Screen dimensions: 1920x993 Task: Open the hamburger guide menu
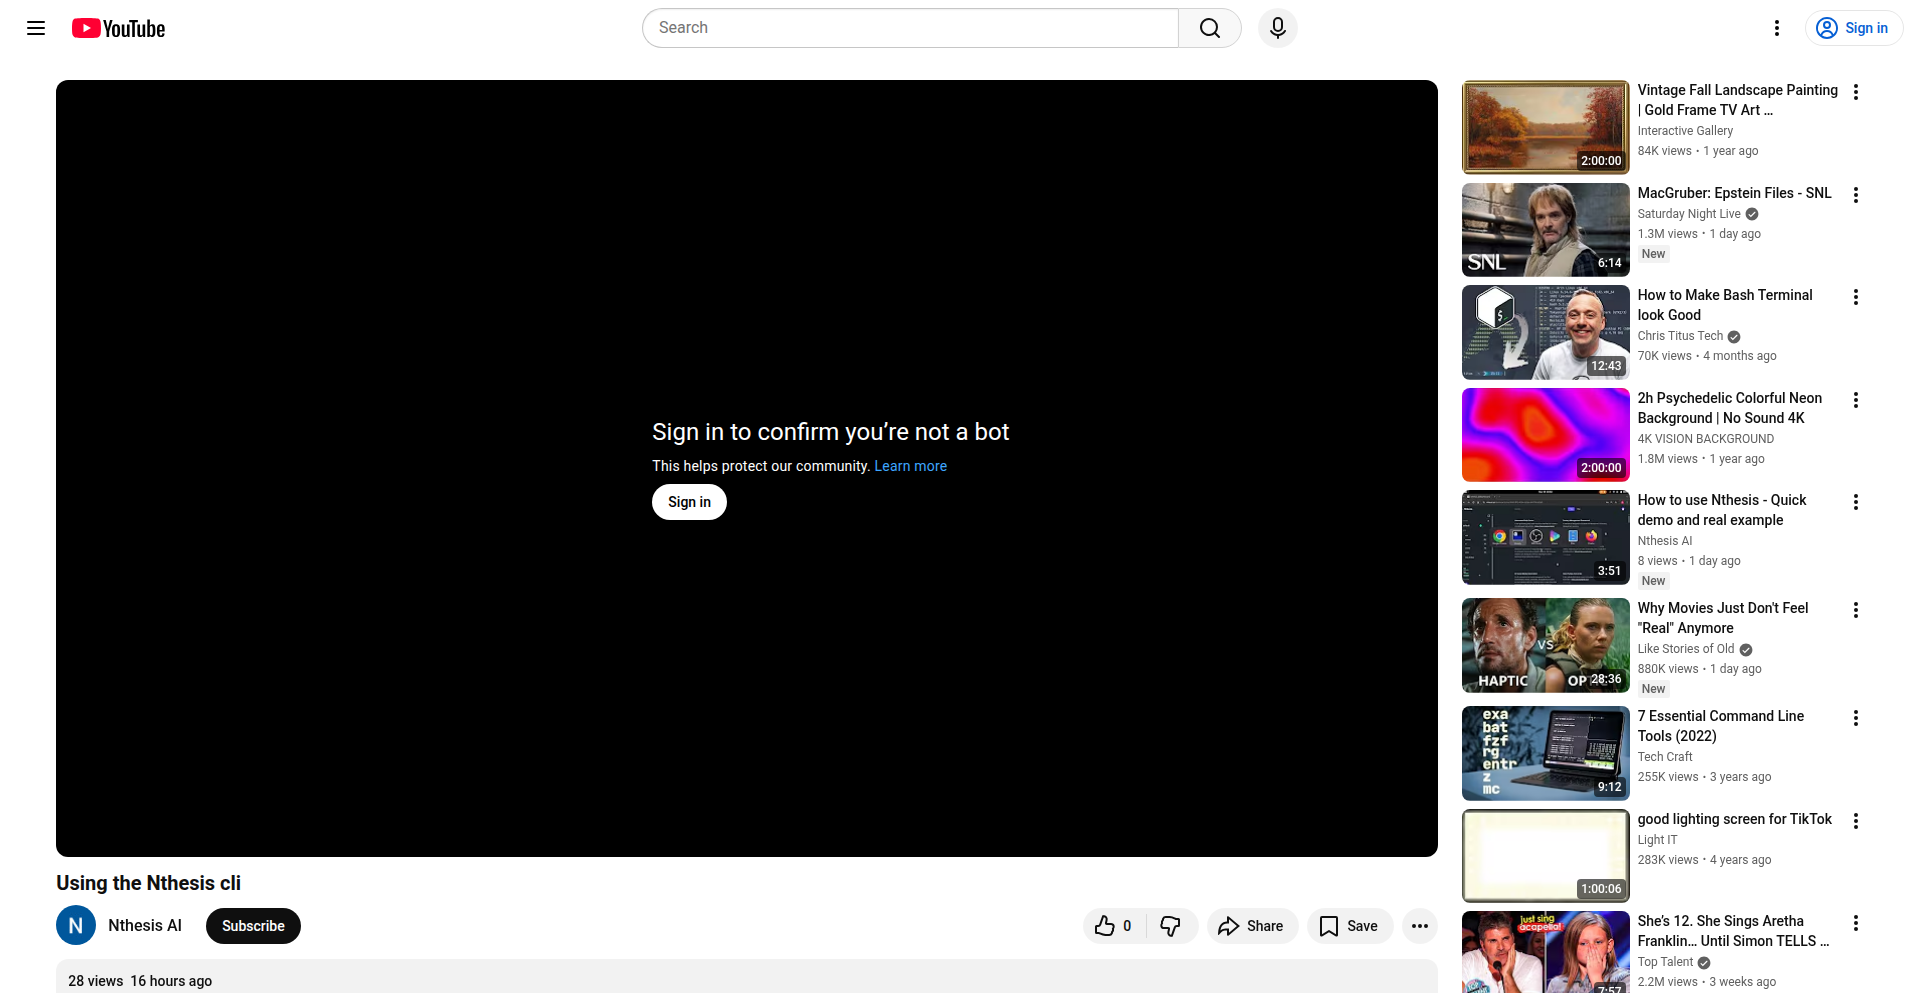(x=36, y=28)
